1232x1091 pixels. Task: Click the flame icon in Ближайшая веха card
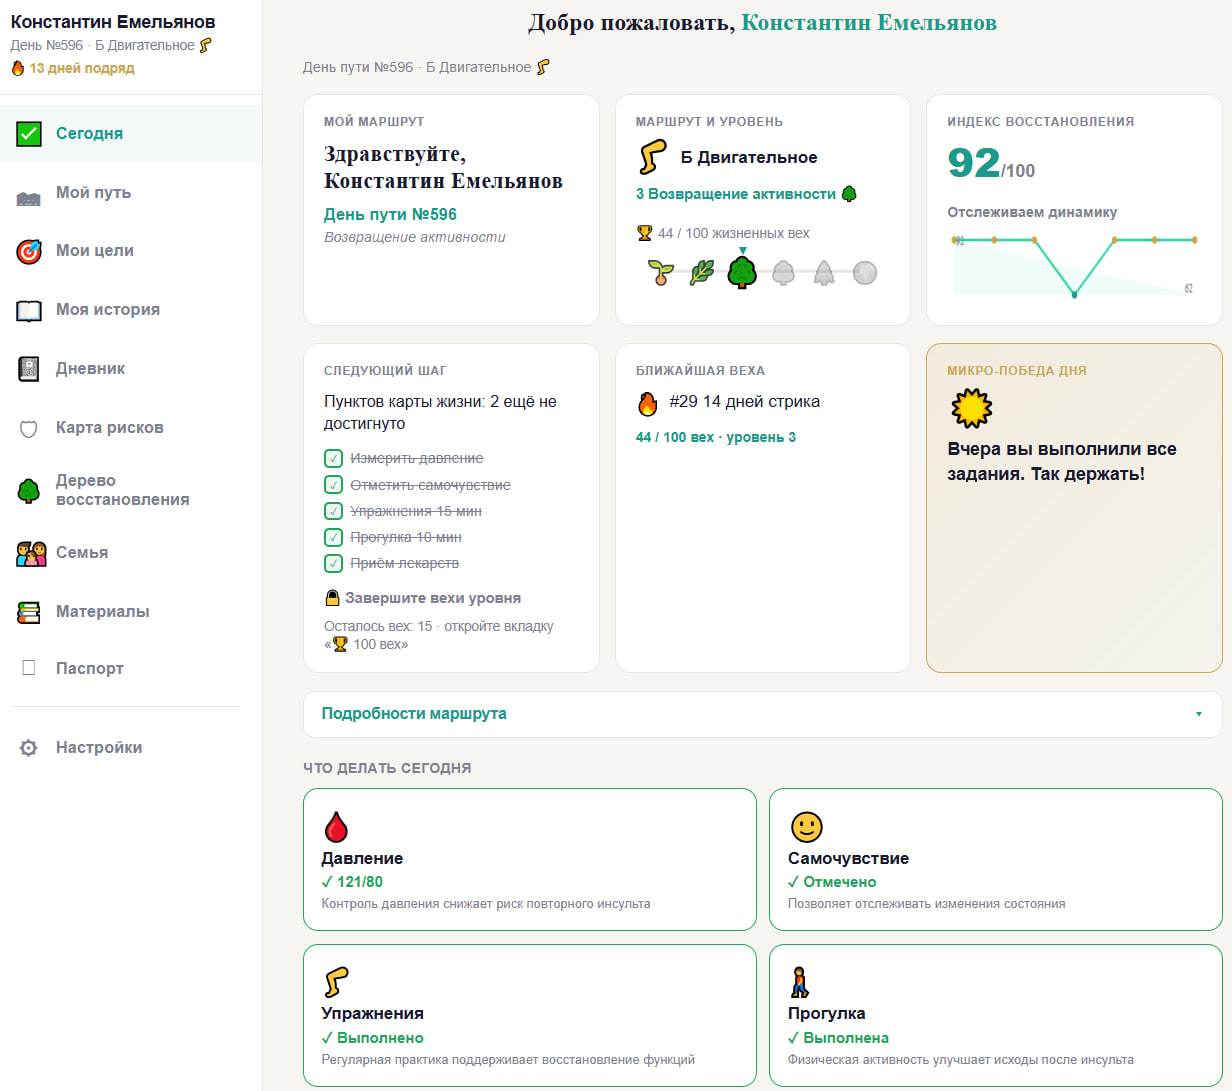648,403
